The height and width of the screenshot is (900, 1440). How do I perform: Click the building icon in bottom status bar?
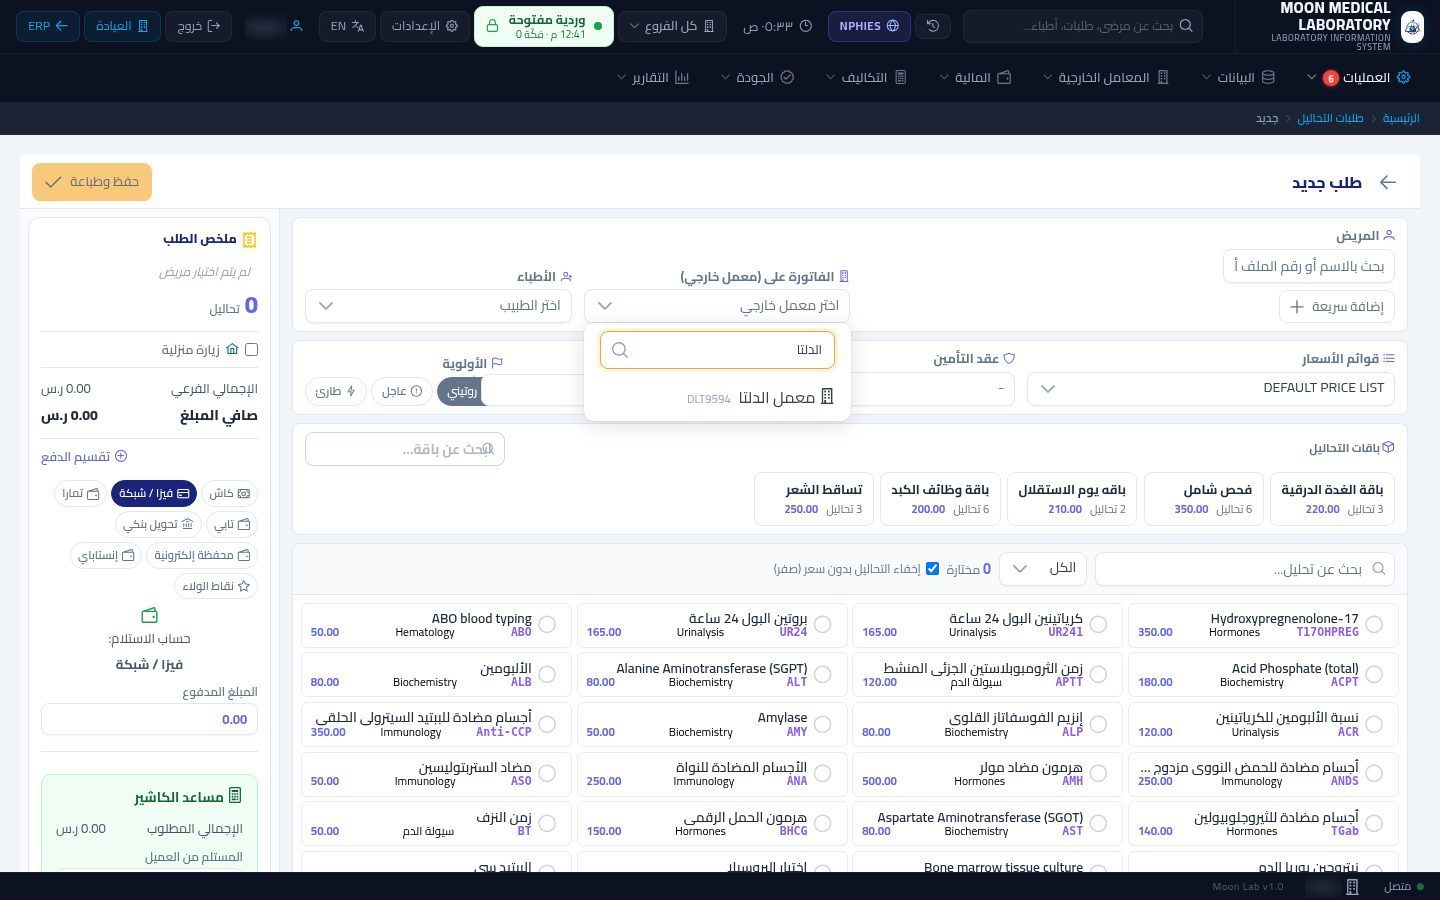(x=1352, y=887)
